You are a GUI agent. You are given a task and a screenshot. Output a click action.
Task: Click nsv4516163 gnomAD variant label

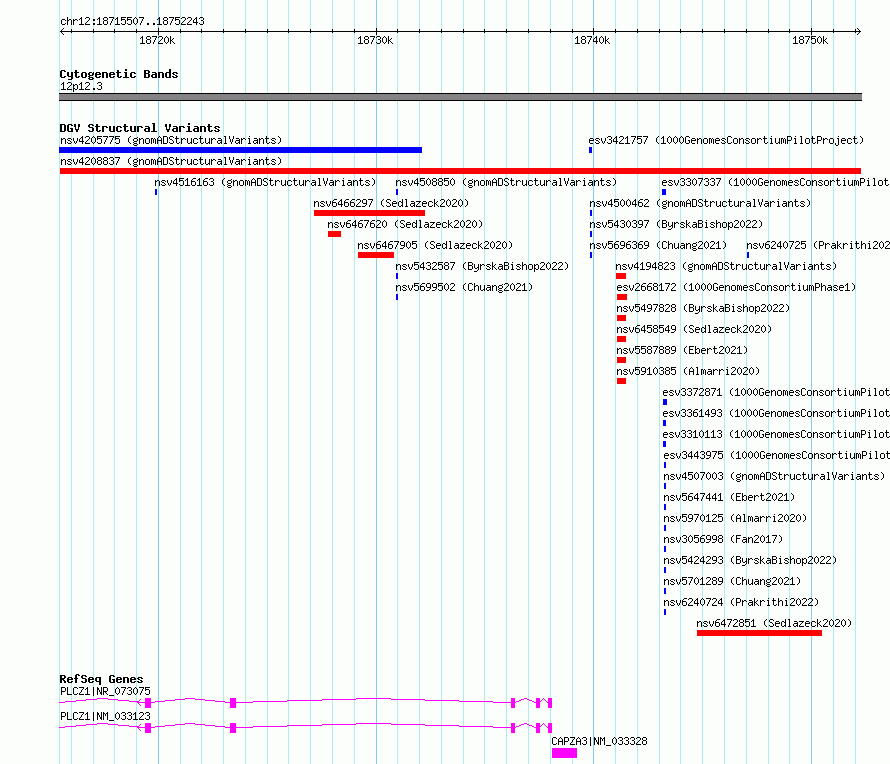(x=265, y=182)
